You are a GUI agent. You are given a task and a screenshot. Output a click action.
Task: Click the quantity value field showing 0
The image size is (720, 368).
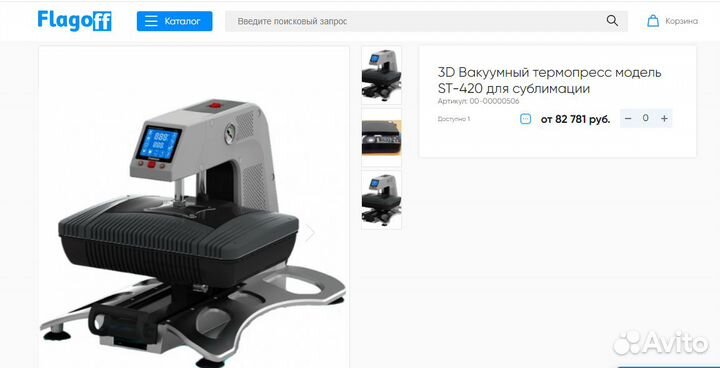coord(646,119)
